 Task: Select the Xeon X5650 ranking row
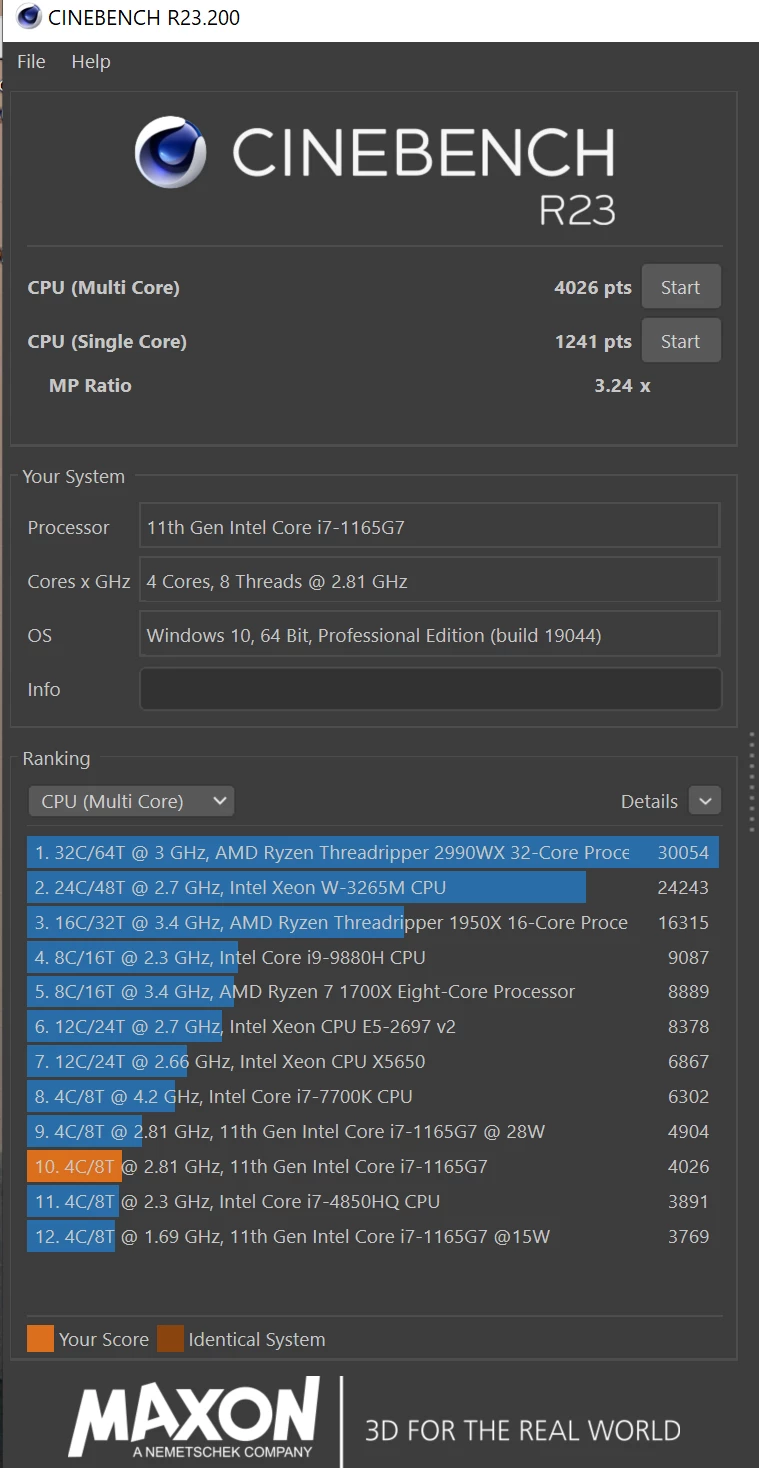(372, 1062)
